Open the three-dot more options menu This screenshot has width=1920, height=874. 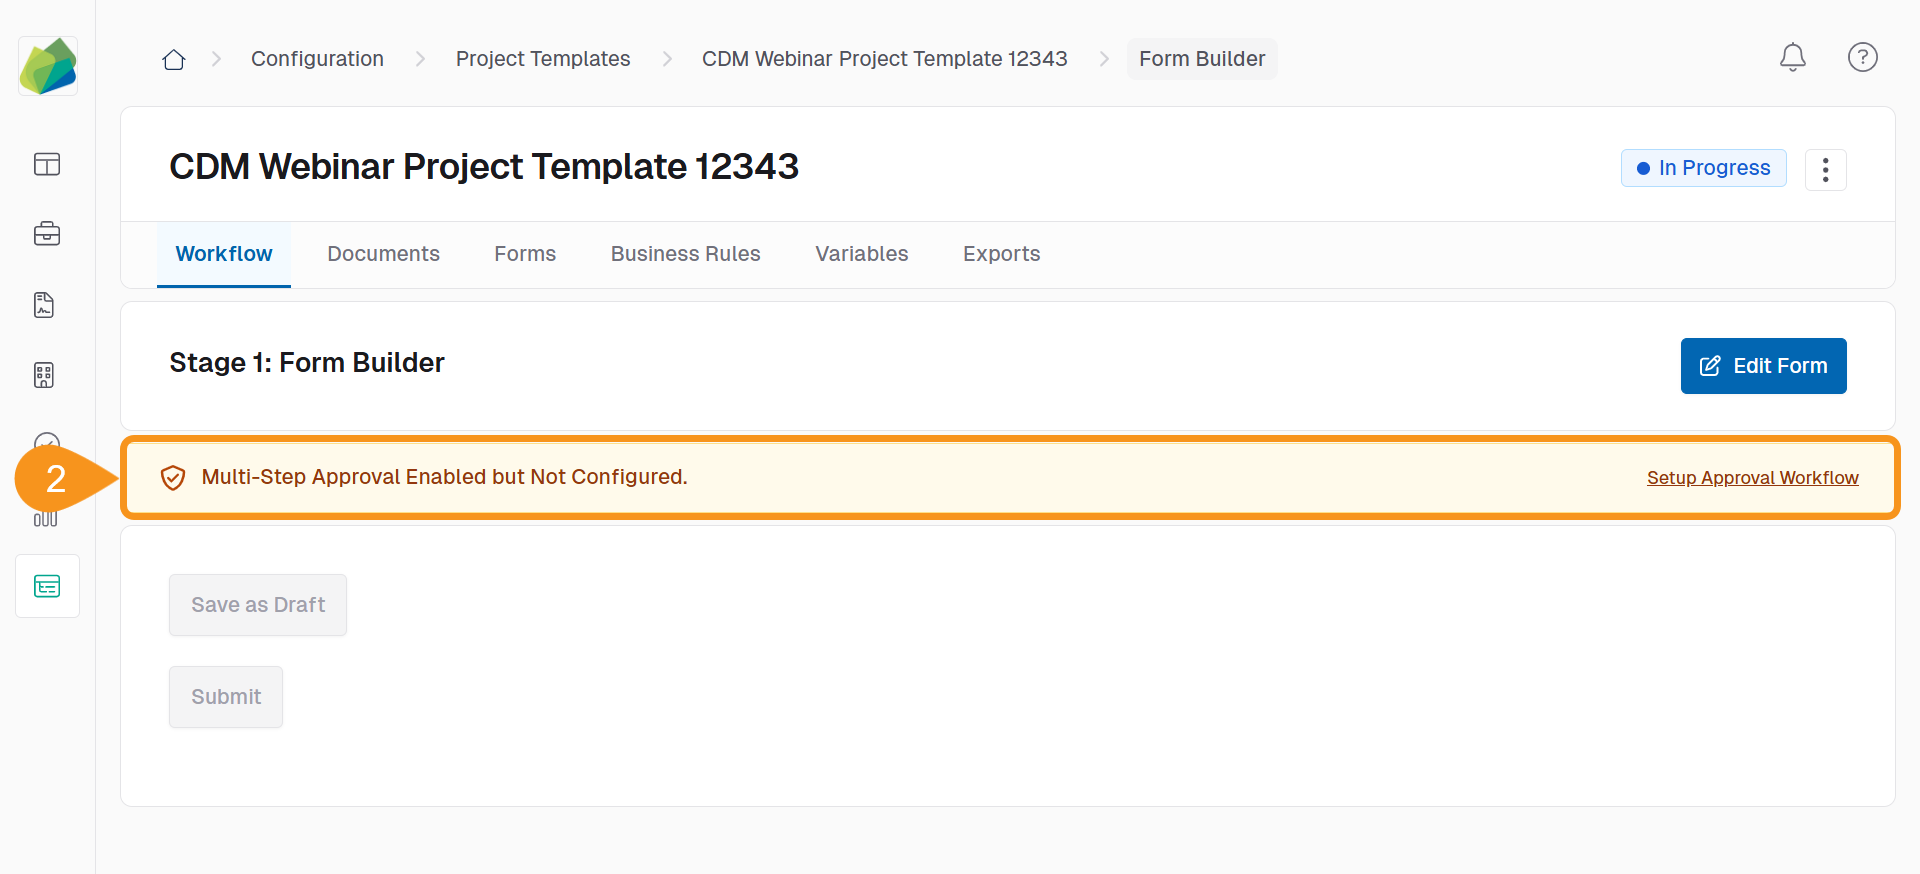pyautogui.click(x=1825, y=169)
